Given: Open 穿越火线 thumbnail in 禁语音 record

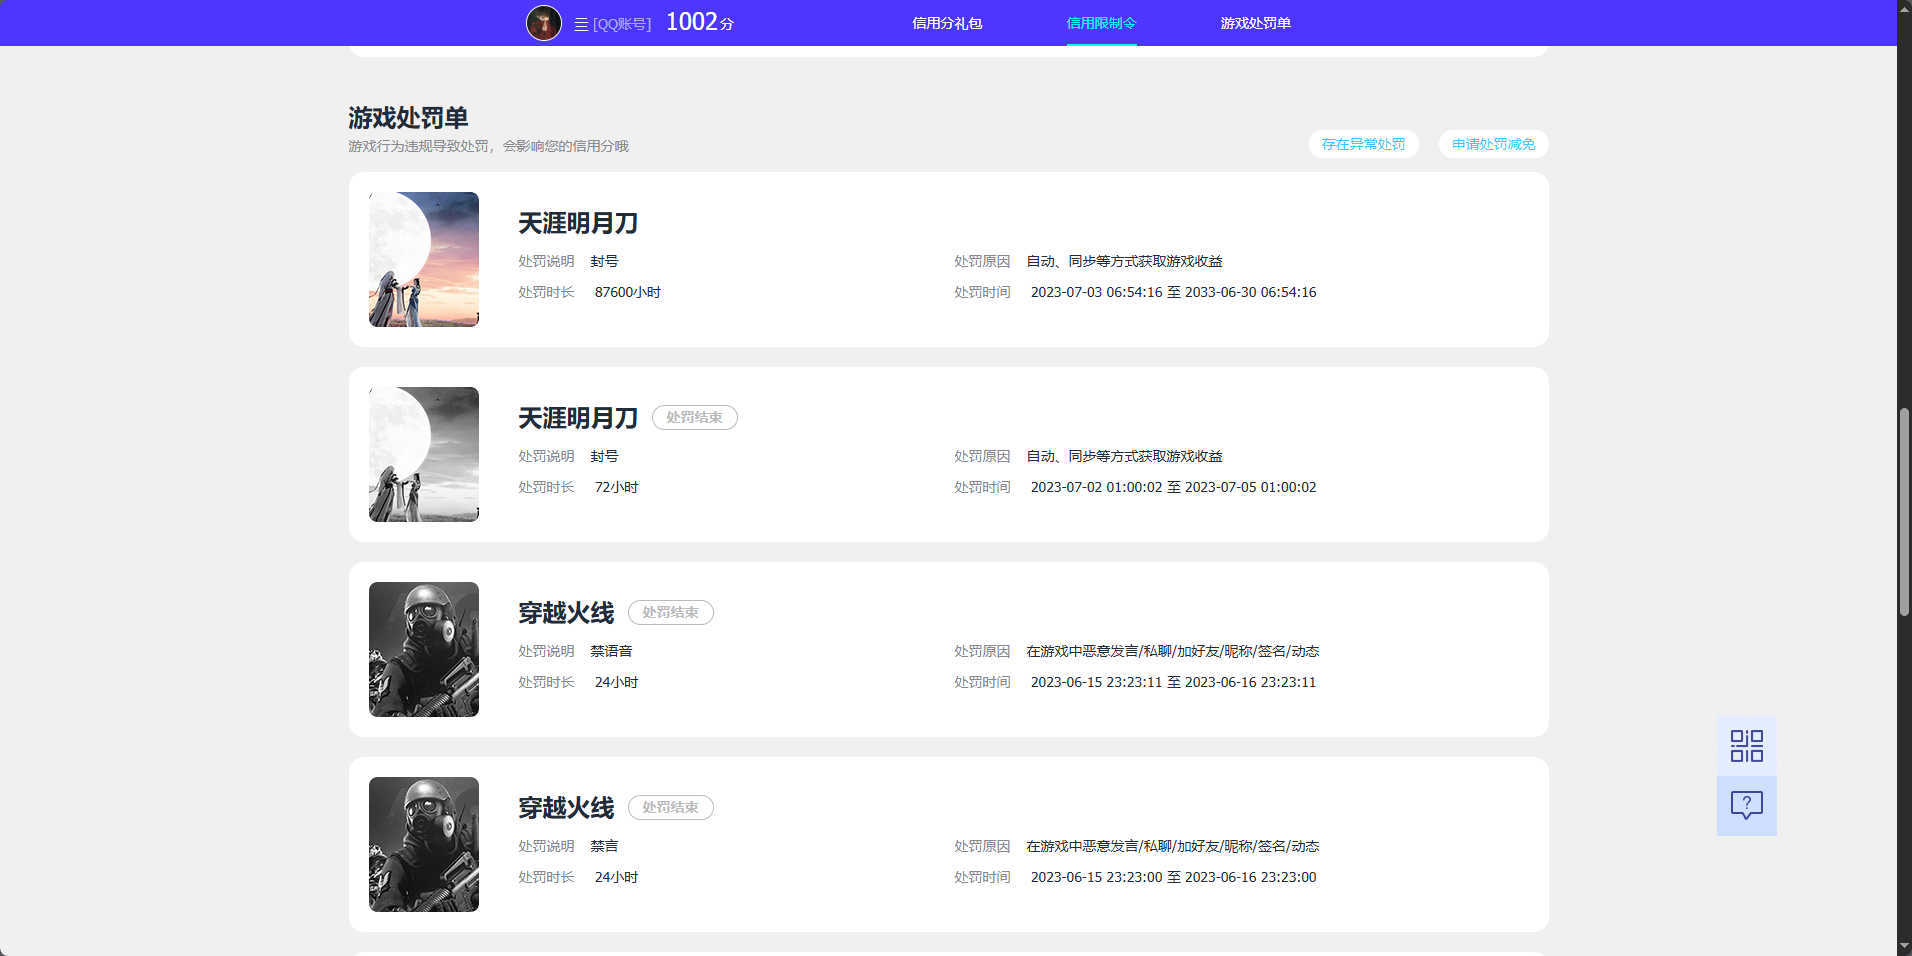Looking at the screenshot, I should point(424,649).
